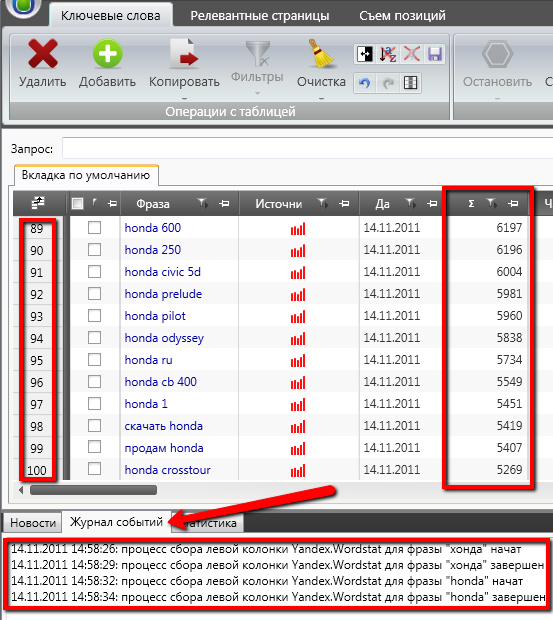Switch to the Релевантные страницы tab
This screenshot has height=620, width=553.
pos(260,16)
